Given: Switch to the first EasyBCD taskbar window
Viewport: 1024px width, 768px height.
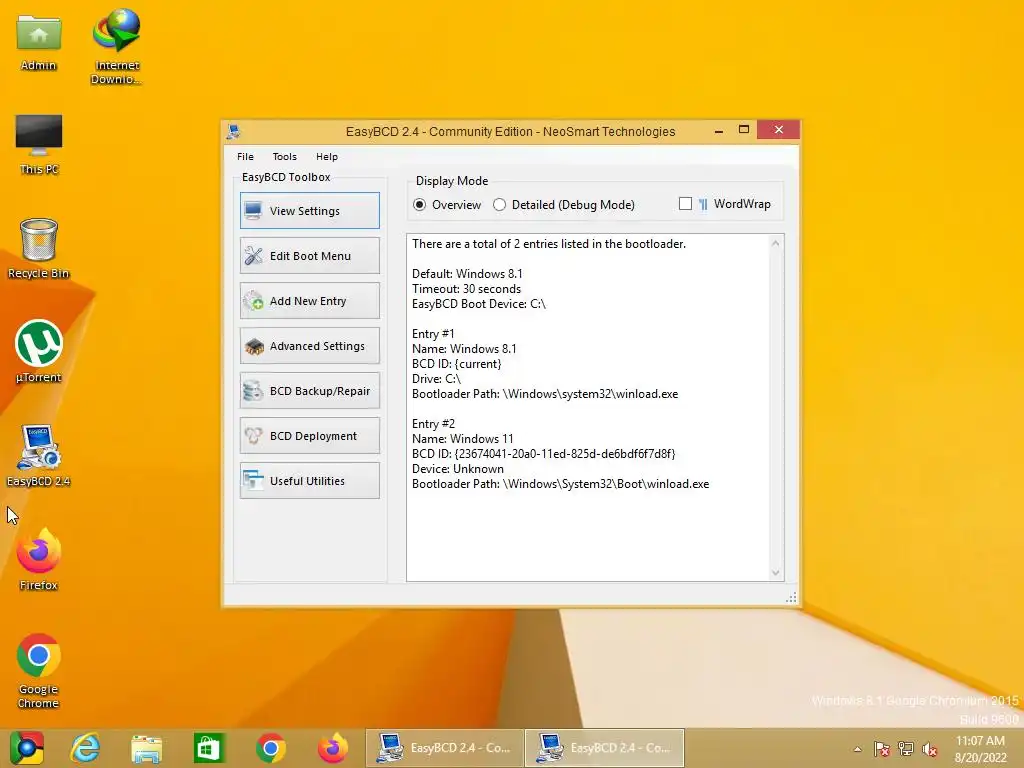Looking at the screenshot, I should pyautogui.click(x=445, y=748).
